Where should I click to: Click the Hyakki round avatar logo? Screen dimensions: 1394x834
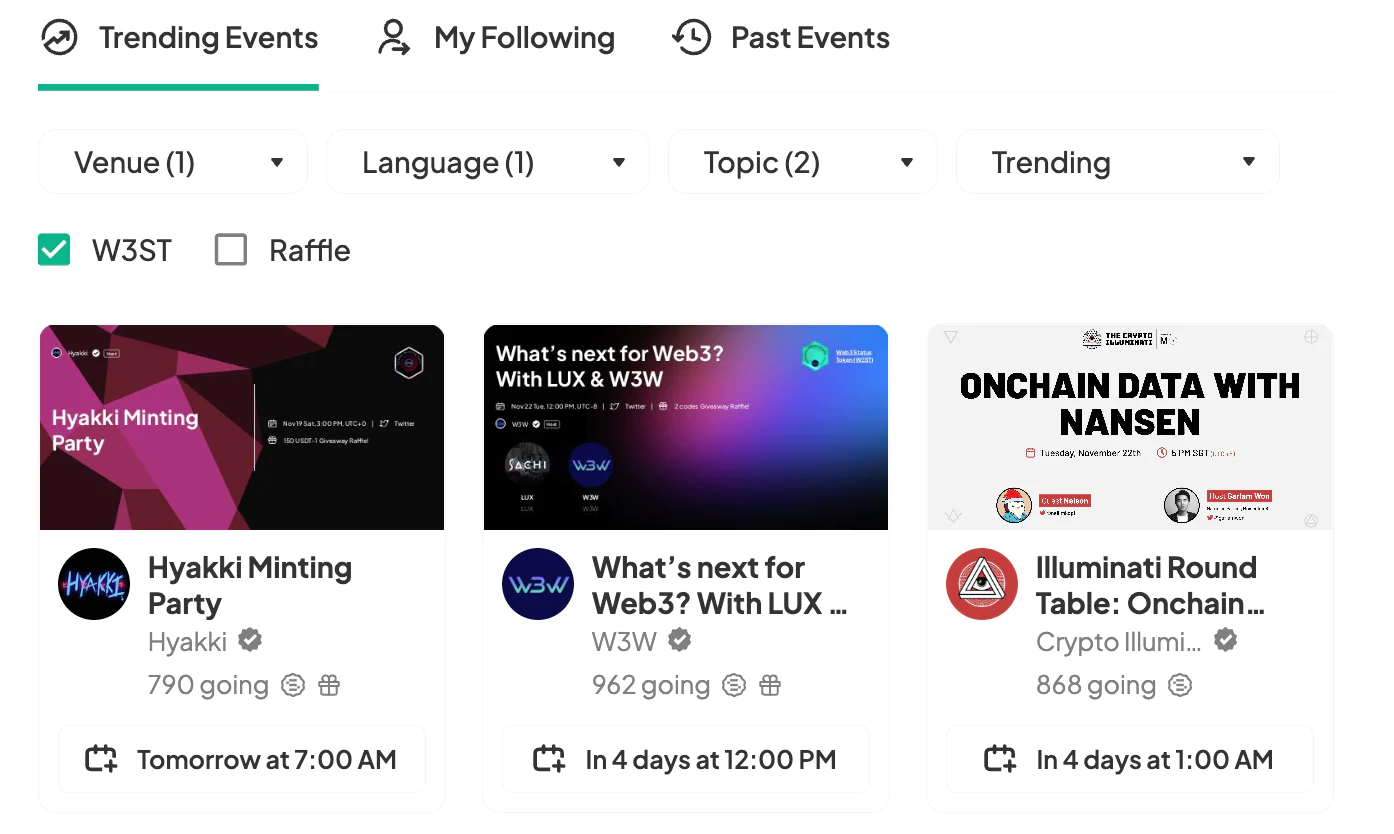pyautogui.click(x=94, y=584)
